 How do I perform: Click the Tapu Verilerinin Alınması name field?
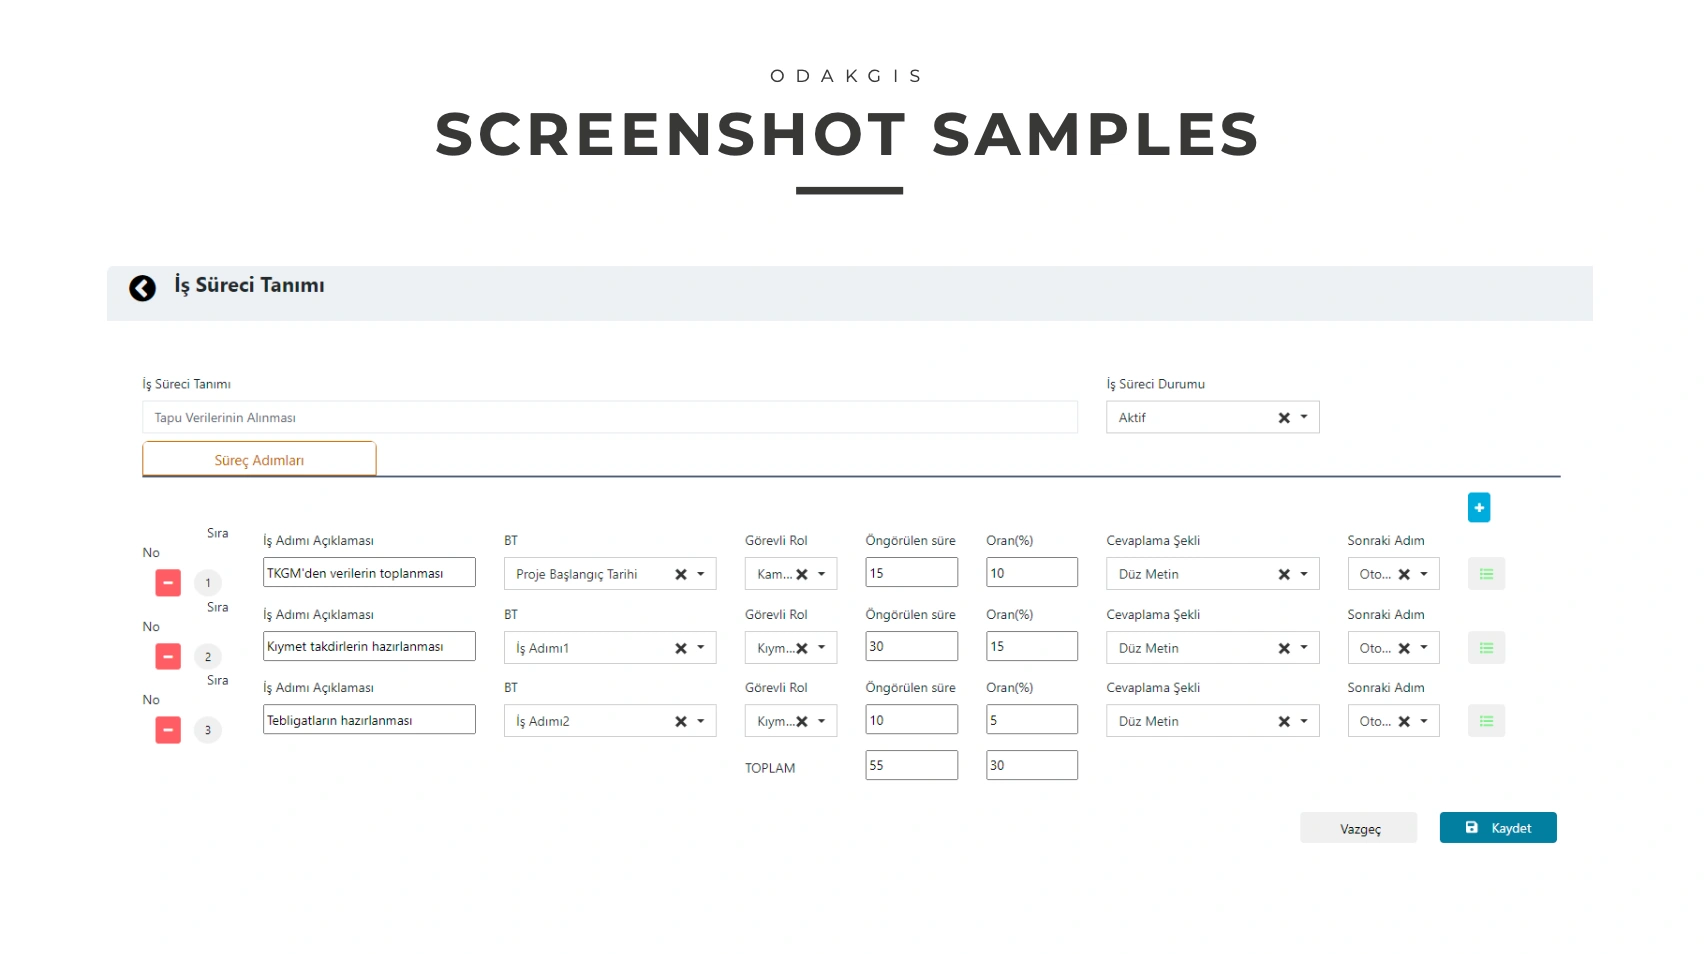pos(609,418)
